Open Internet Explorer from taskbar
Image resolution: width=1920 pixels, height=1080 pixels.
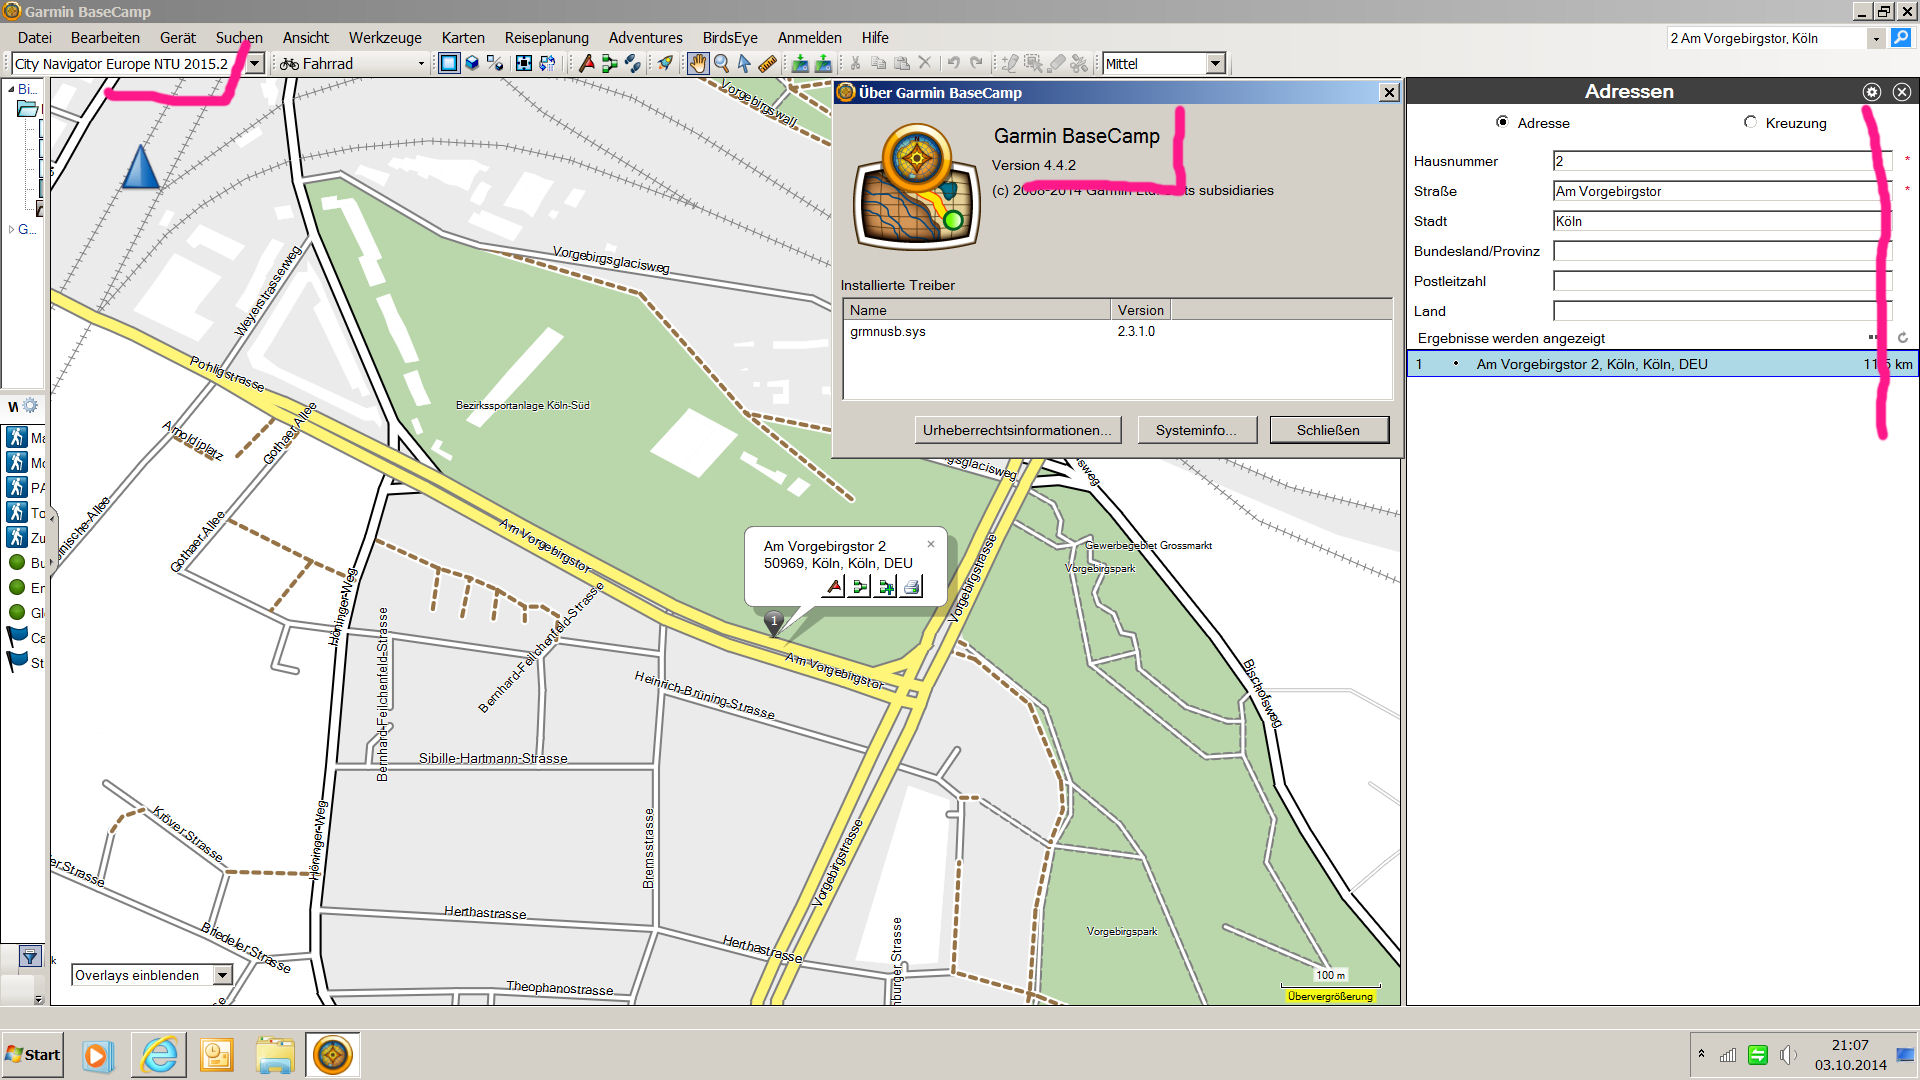(x=159, y=1055)
